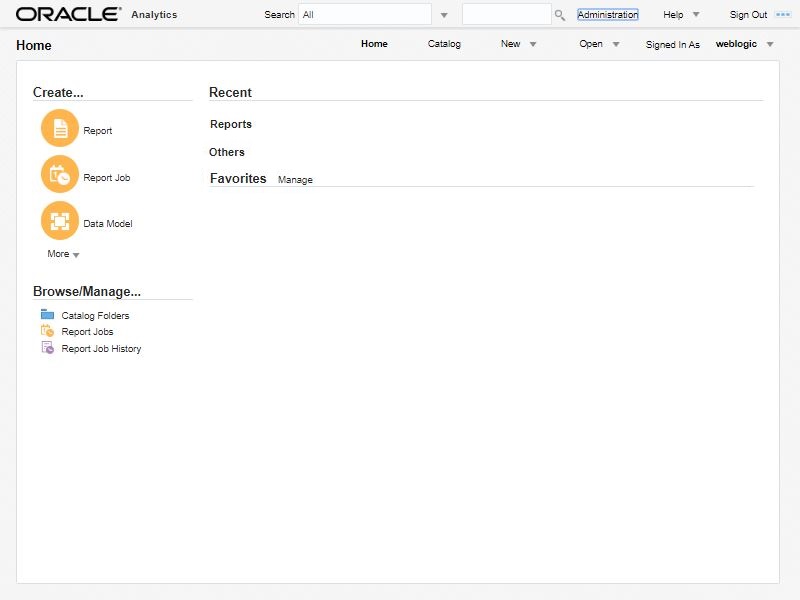This screenshot has height=600, width=800.
Task: Click the Report create link
Action: 97,131
